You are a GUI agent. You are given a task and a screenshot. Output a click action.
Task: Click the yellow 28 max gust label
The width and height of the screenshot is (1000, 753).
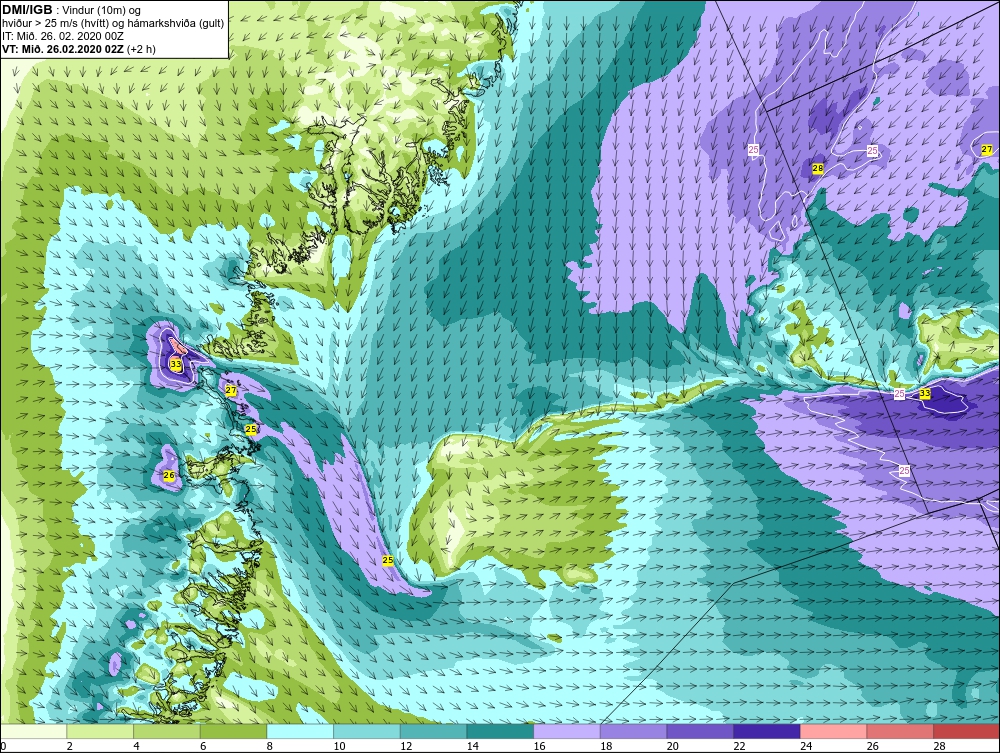coord(818,168)
